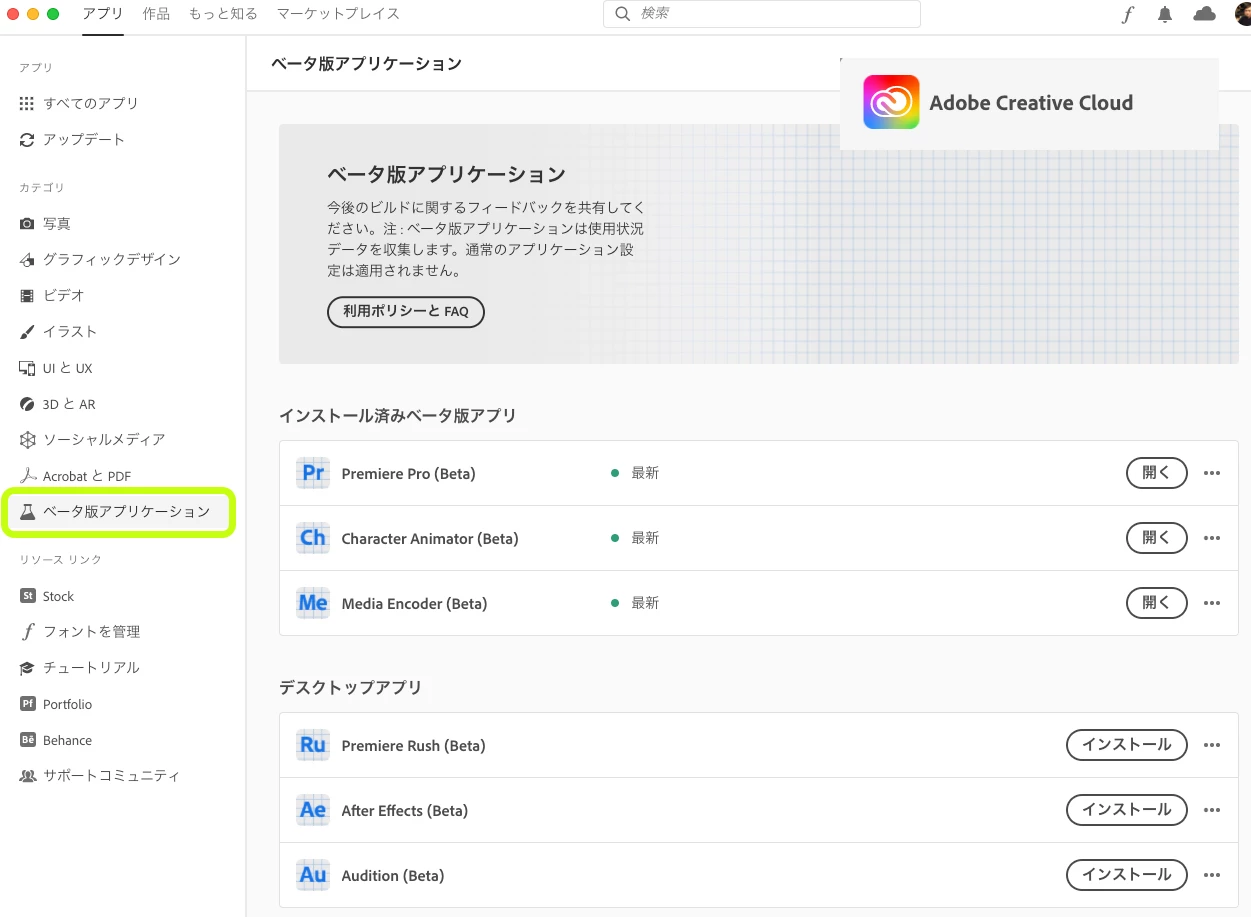The image size is (1251, 917).
Task: Click the 利用ポリシーと FAQ button
Action: [406, 311]
